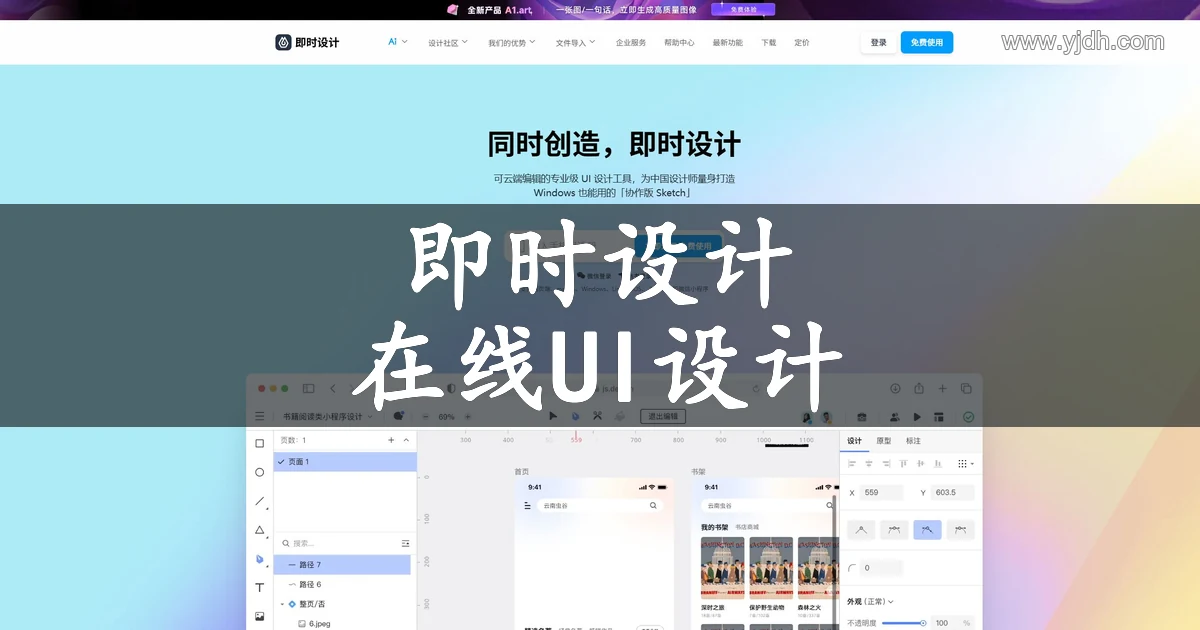Screen dimensions: 1200x630
Task: Click hamburger menu icon in 首页 frame
Action: (x=528, y=506)
